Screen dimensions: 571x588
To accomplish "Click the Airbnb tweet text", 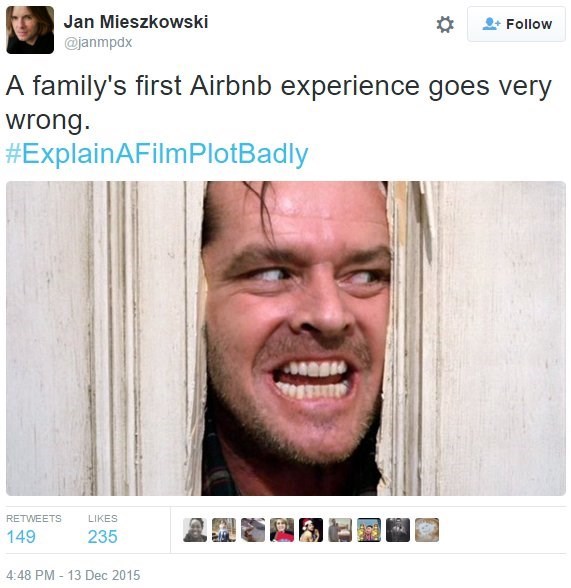I will (x=279, y=102).
